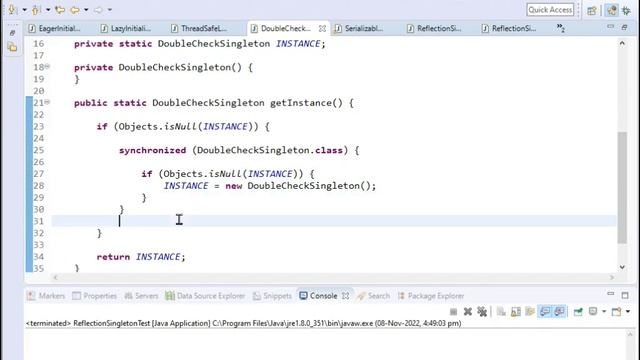Click editor scroll up arrow
This screenshot has height=360, width=640.
coord(622,43)
